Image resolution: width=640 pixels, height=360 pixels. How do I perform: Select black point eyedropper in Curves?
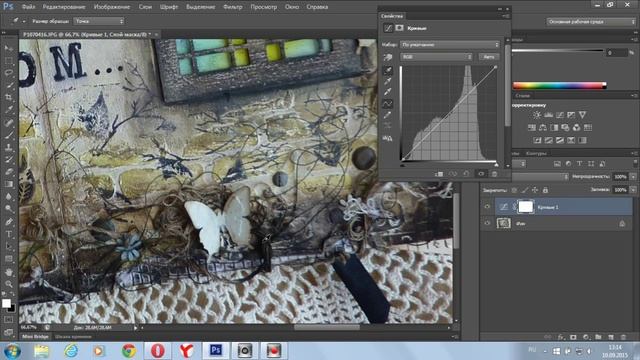coord(388,71)
